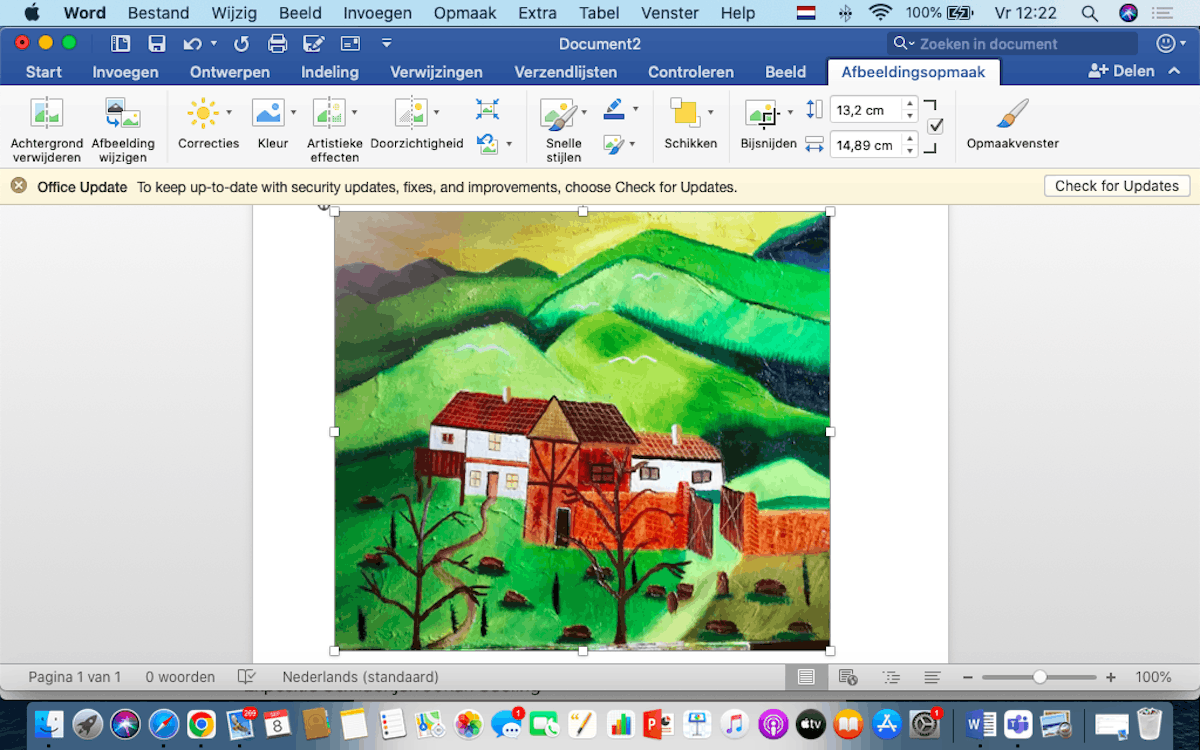This screenshot has height=750, width=1200.
Task: Open the Correcties sun icon
Action: [203, 113]
